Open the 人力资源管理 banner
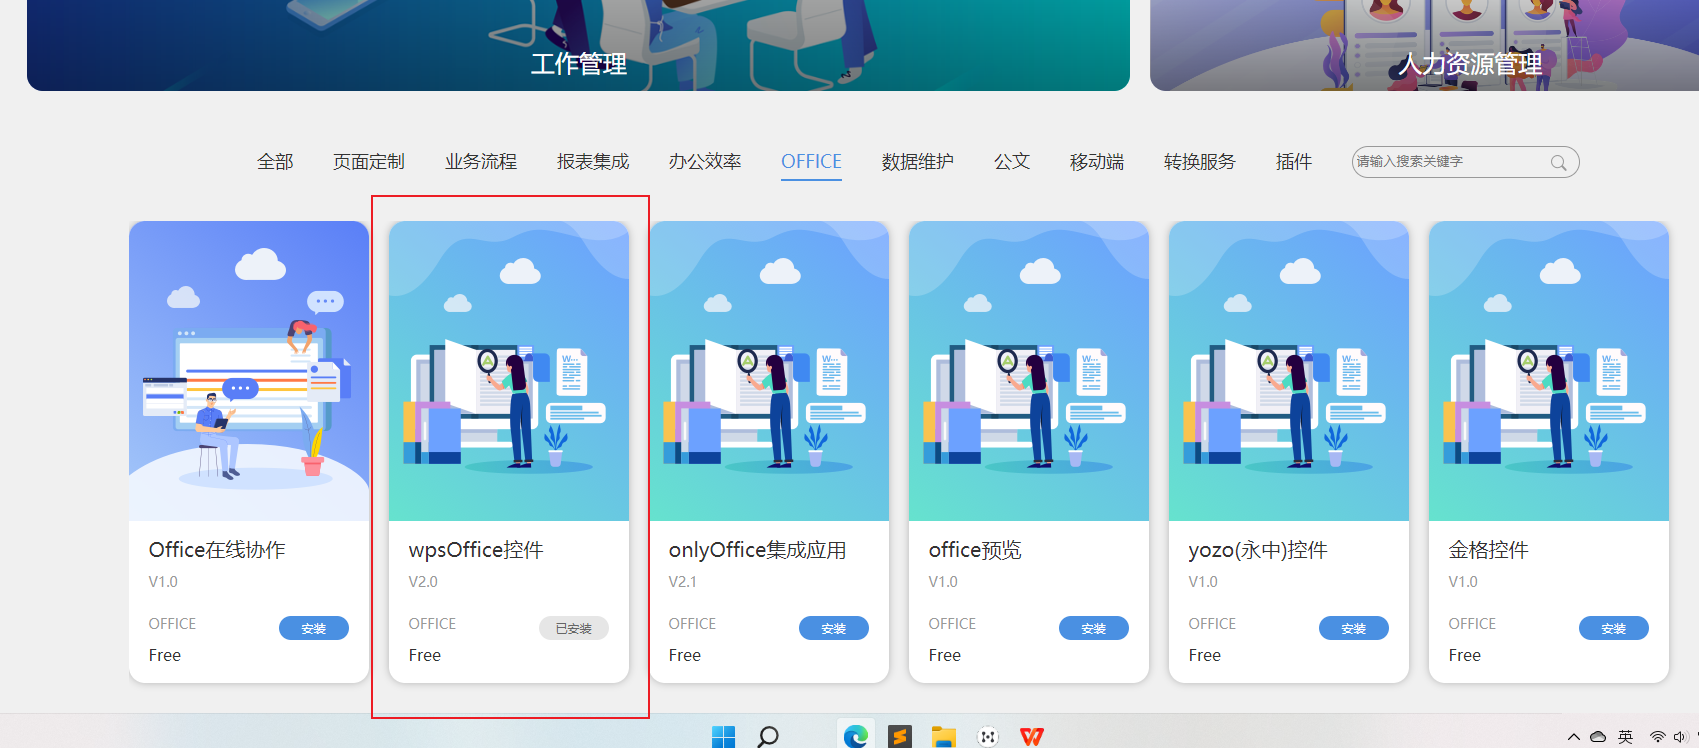The width and height of the screenshot is (1699, 748). pyautogui.click(x=1424, y=45)
